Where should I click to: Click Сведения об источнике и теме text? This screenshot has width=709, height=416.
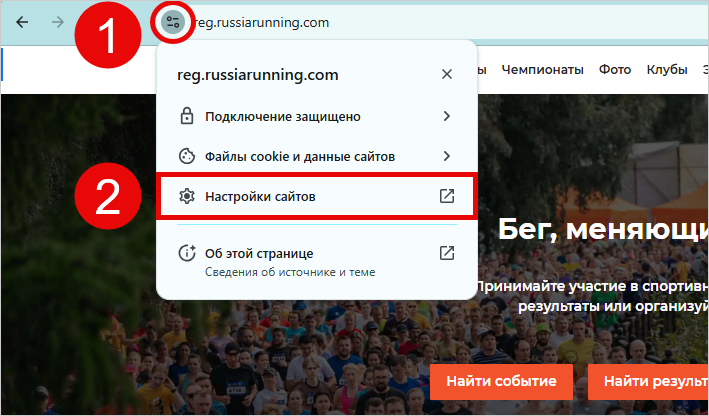pyautogui.click(x=290, y=272)
